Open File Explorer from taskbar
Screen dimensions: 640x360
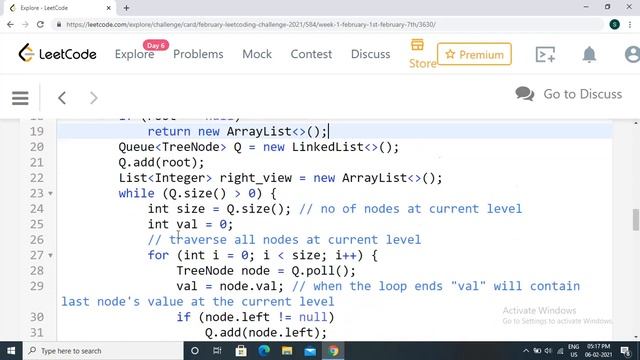pos(287,351)
